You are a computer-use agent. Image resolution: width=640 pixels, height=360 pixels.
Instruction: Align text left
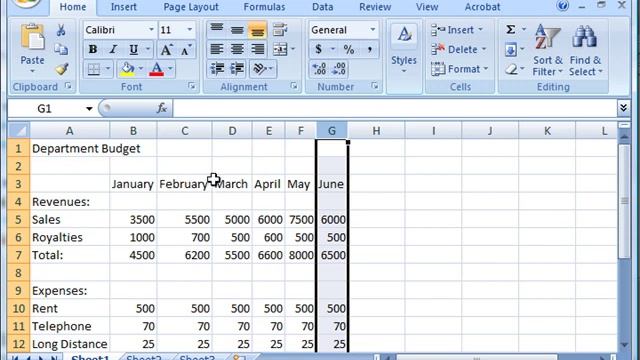(217, 49)
